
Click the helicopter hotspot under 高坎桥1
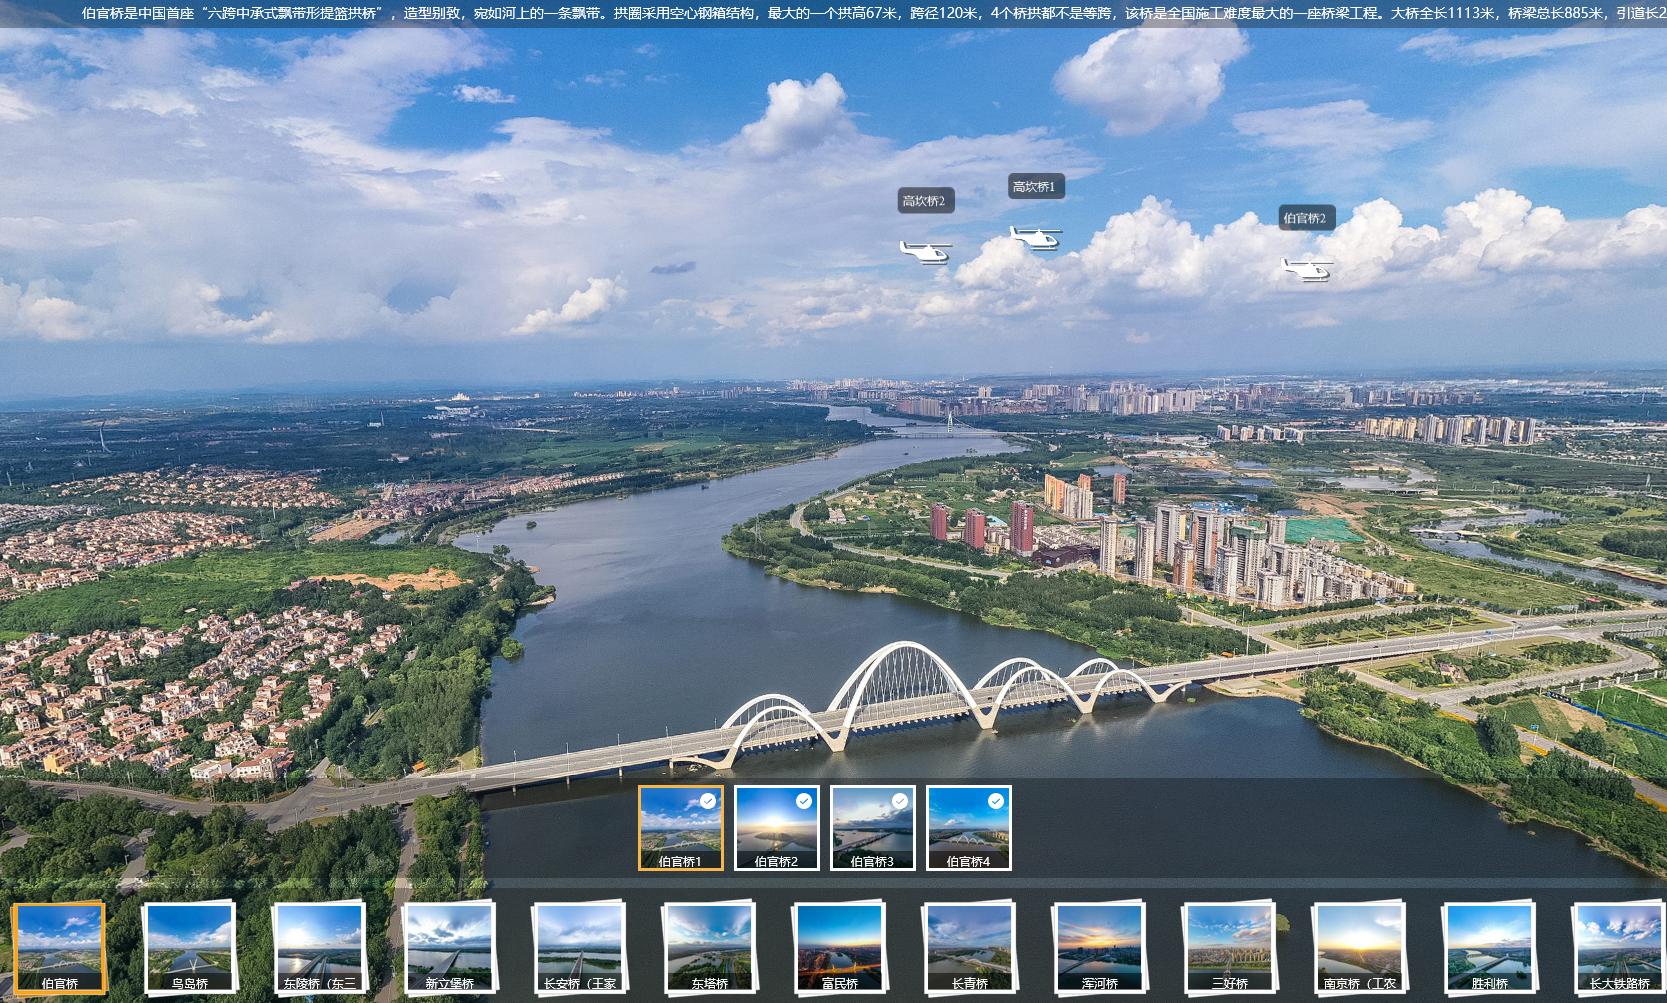click(1035, 237)
